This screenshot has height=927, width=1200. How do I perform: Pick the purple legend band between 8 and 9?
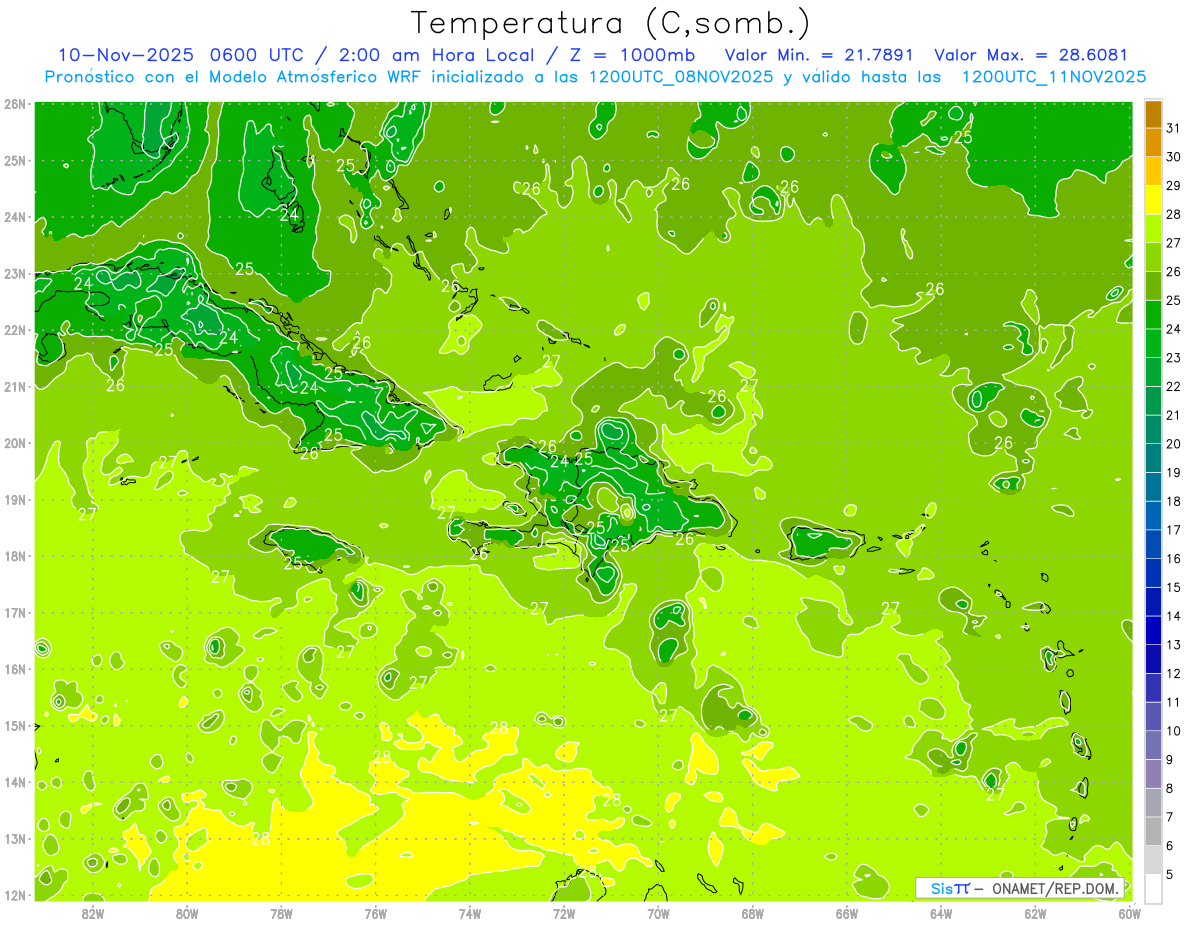[1153, 773]
